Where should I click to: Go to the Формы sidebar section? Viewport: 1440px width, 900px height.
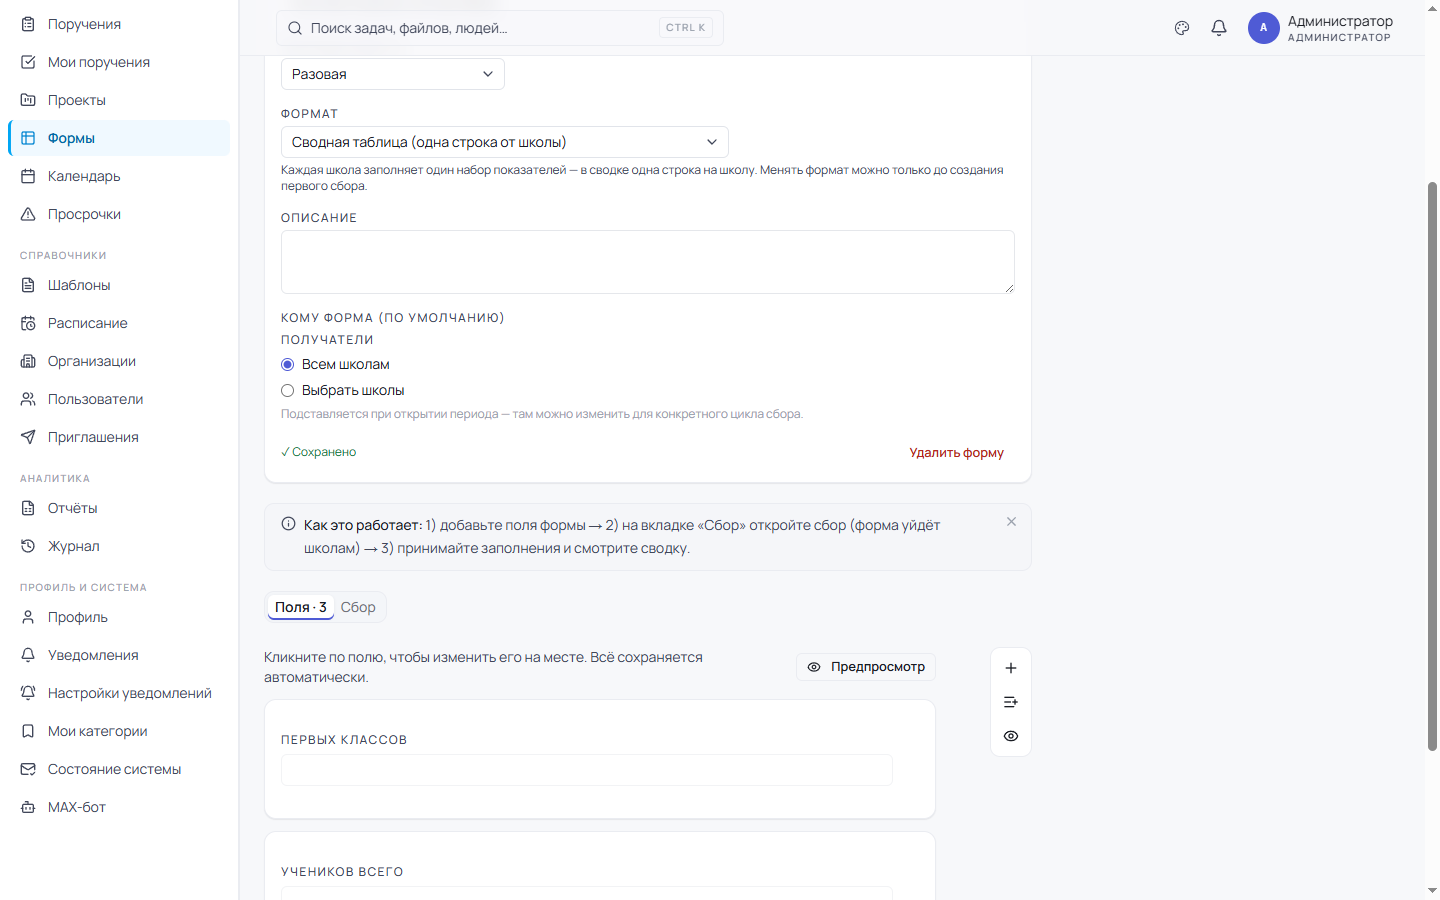click(119, 138)
